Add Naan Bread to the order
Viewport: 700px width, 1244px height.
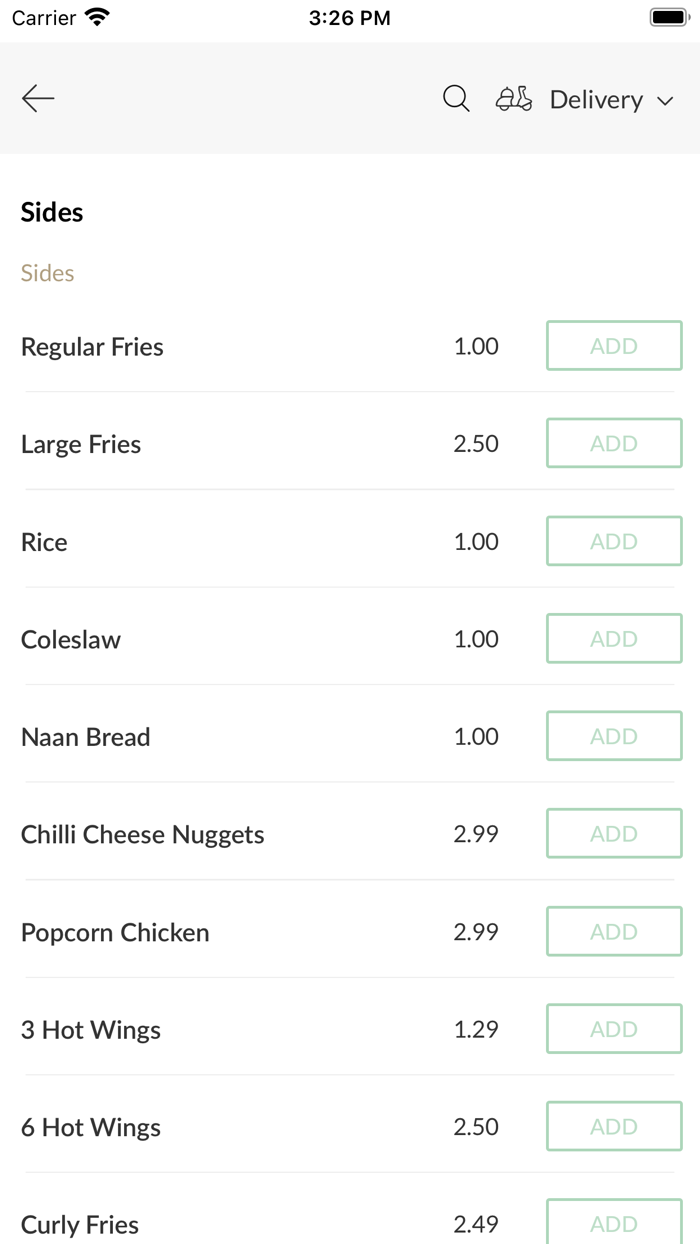[614, 735]
